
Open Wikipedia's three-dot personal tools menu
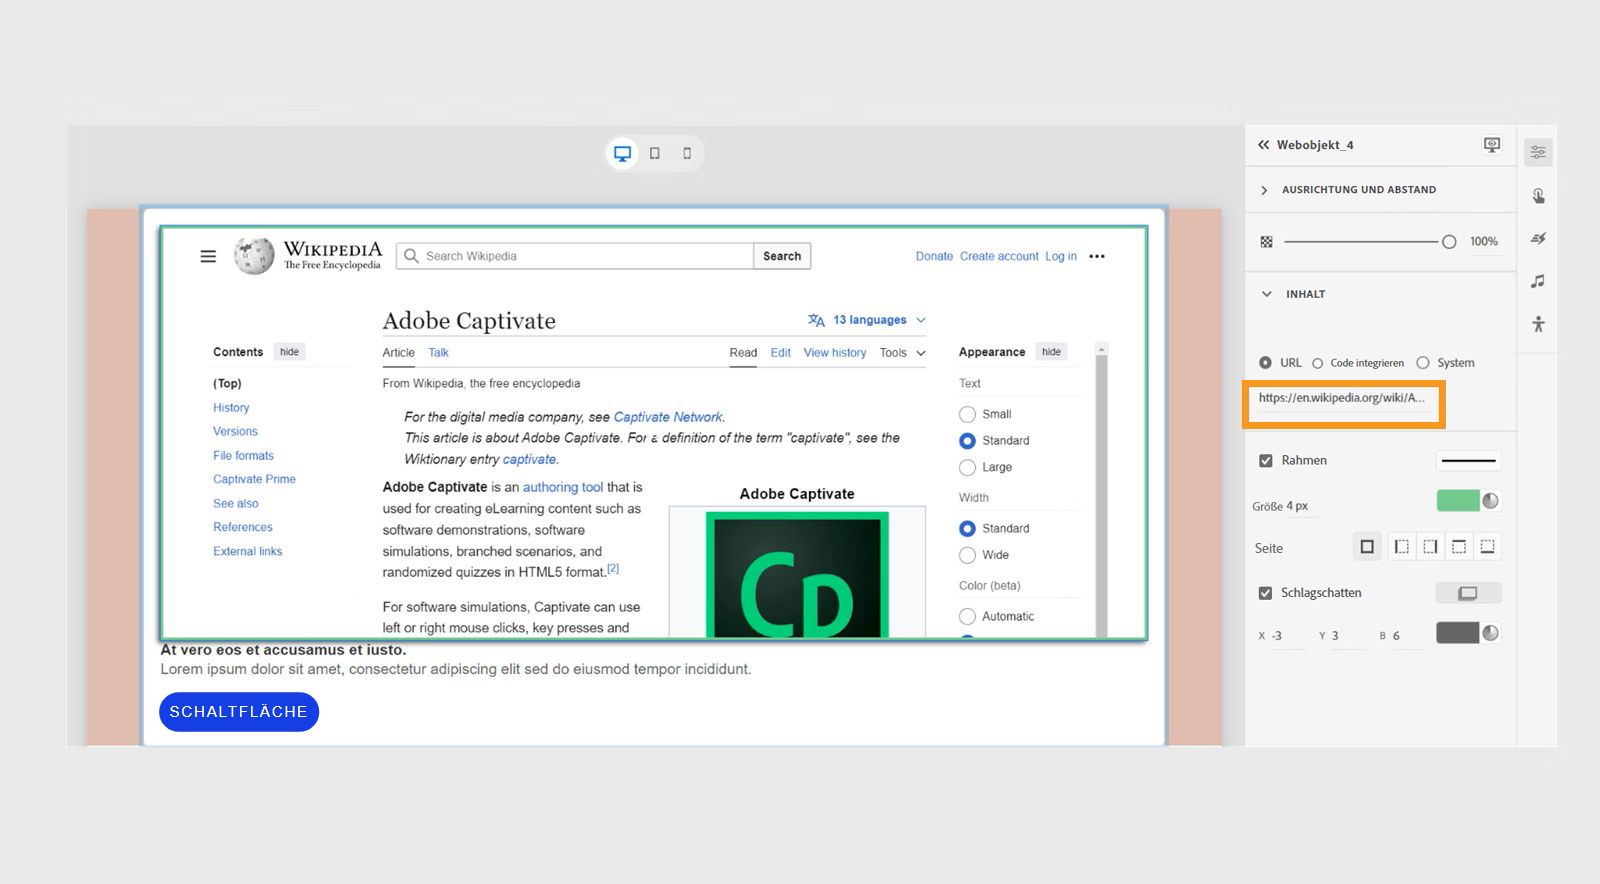coord(1097,257)
